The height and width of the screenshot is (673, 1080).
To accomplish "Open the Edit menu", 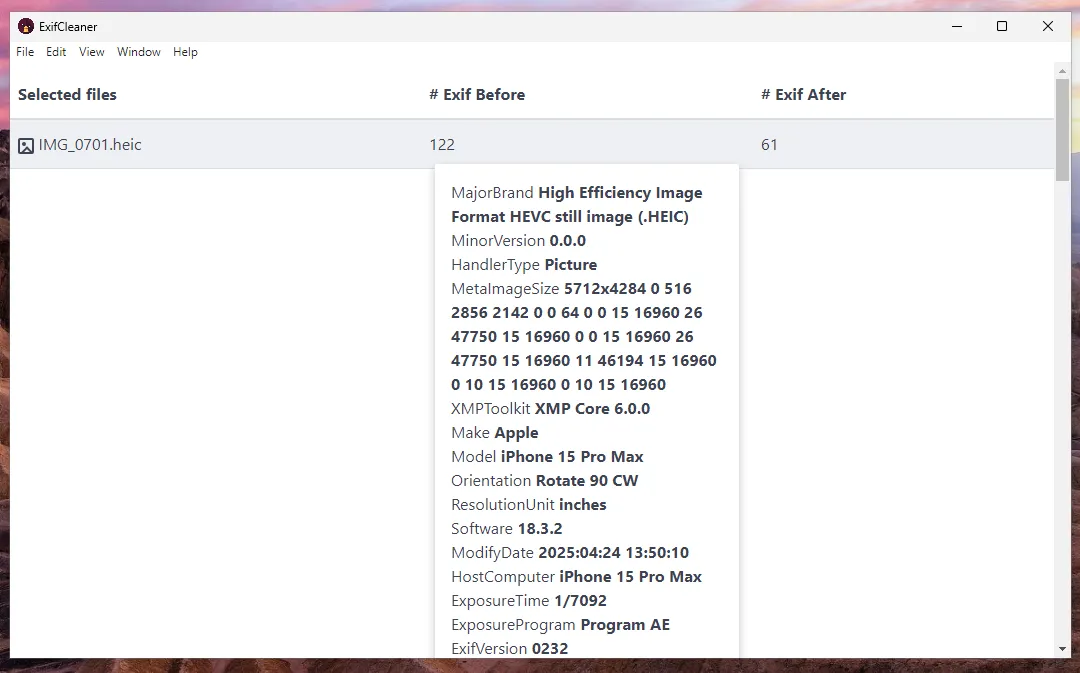I will (56, 52).
